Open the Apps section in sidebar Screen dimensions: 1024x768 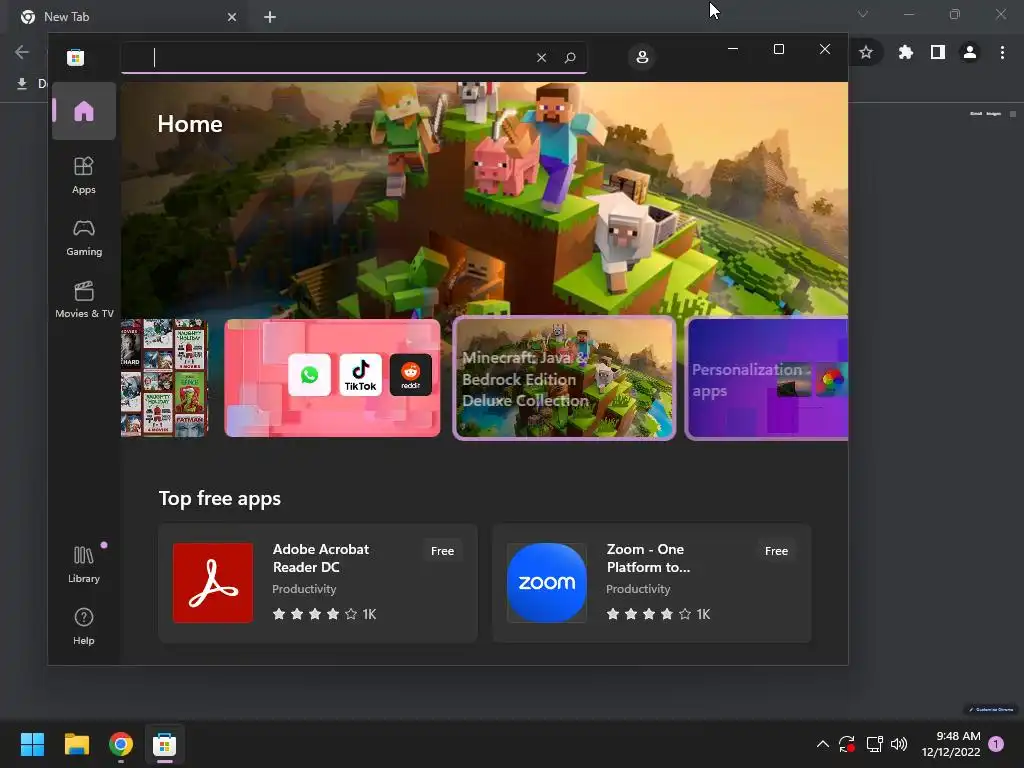[84, 175]
